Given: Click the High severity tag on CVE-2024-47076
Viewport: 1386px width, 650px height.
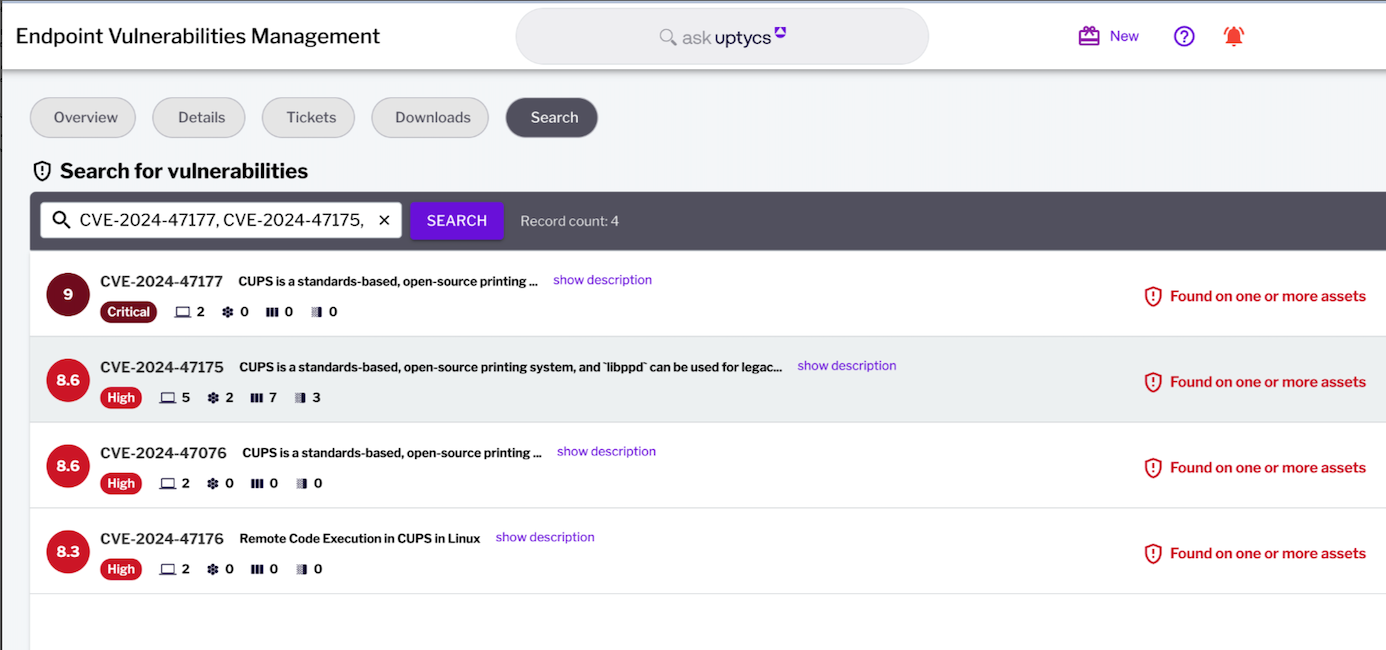Looking at the screenshot, I should pyautogui.click(x=121, y=484).
